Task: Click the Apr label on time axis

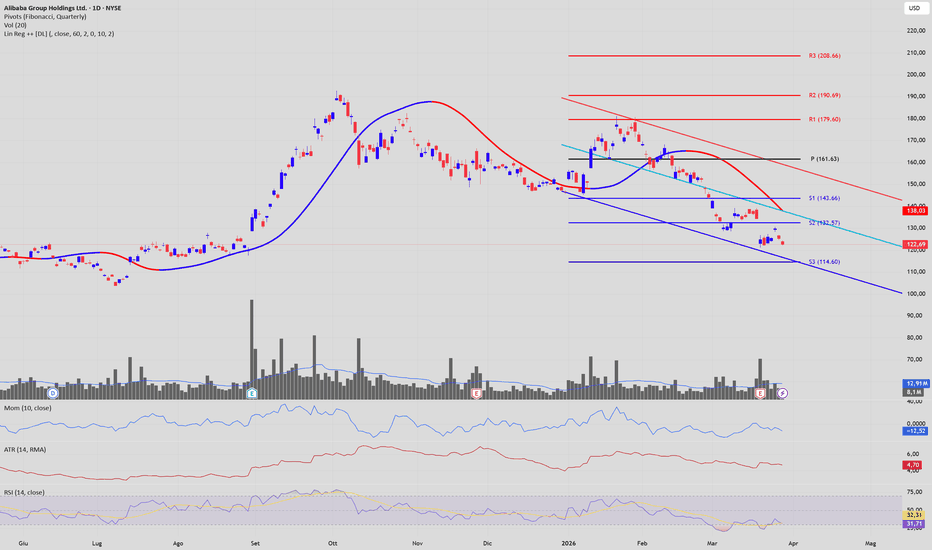Action: click(x=792, y=543)
